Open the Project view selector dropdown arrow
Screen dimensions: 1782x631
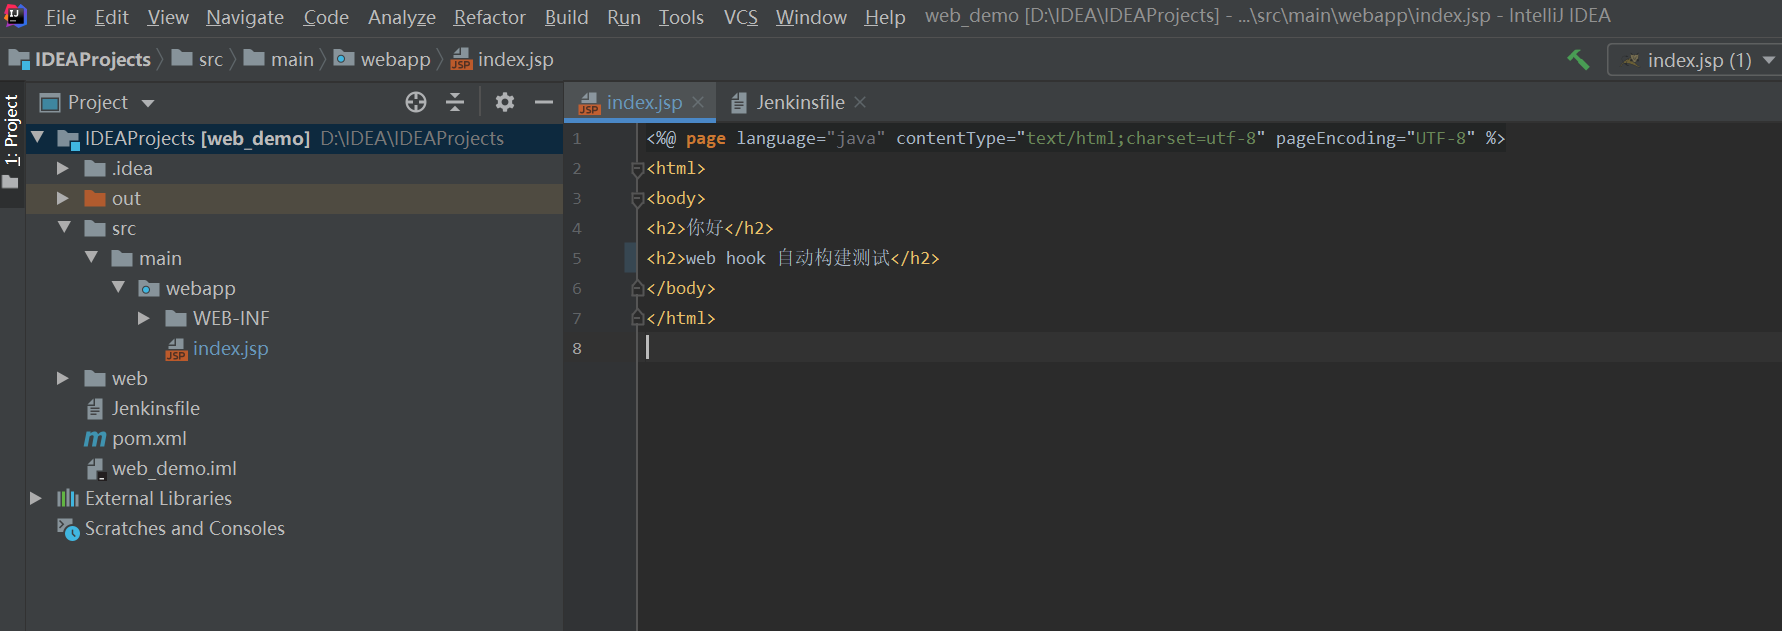[x=148, y=103]
